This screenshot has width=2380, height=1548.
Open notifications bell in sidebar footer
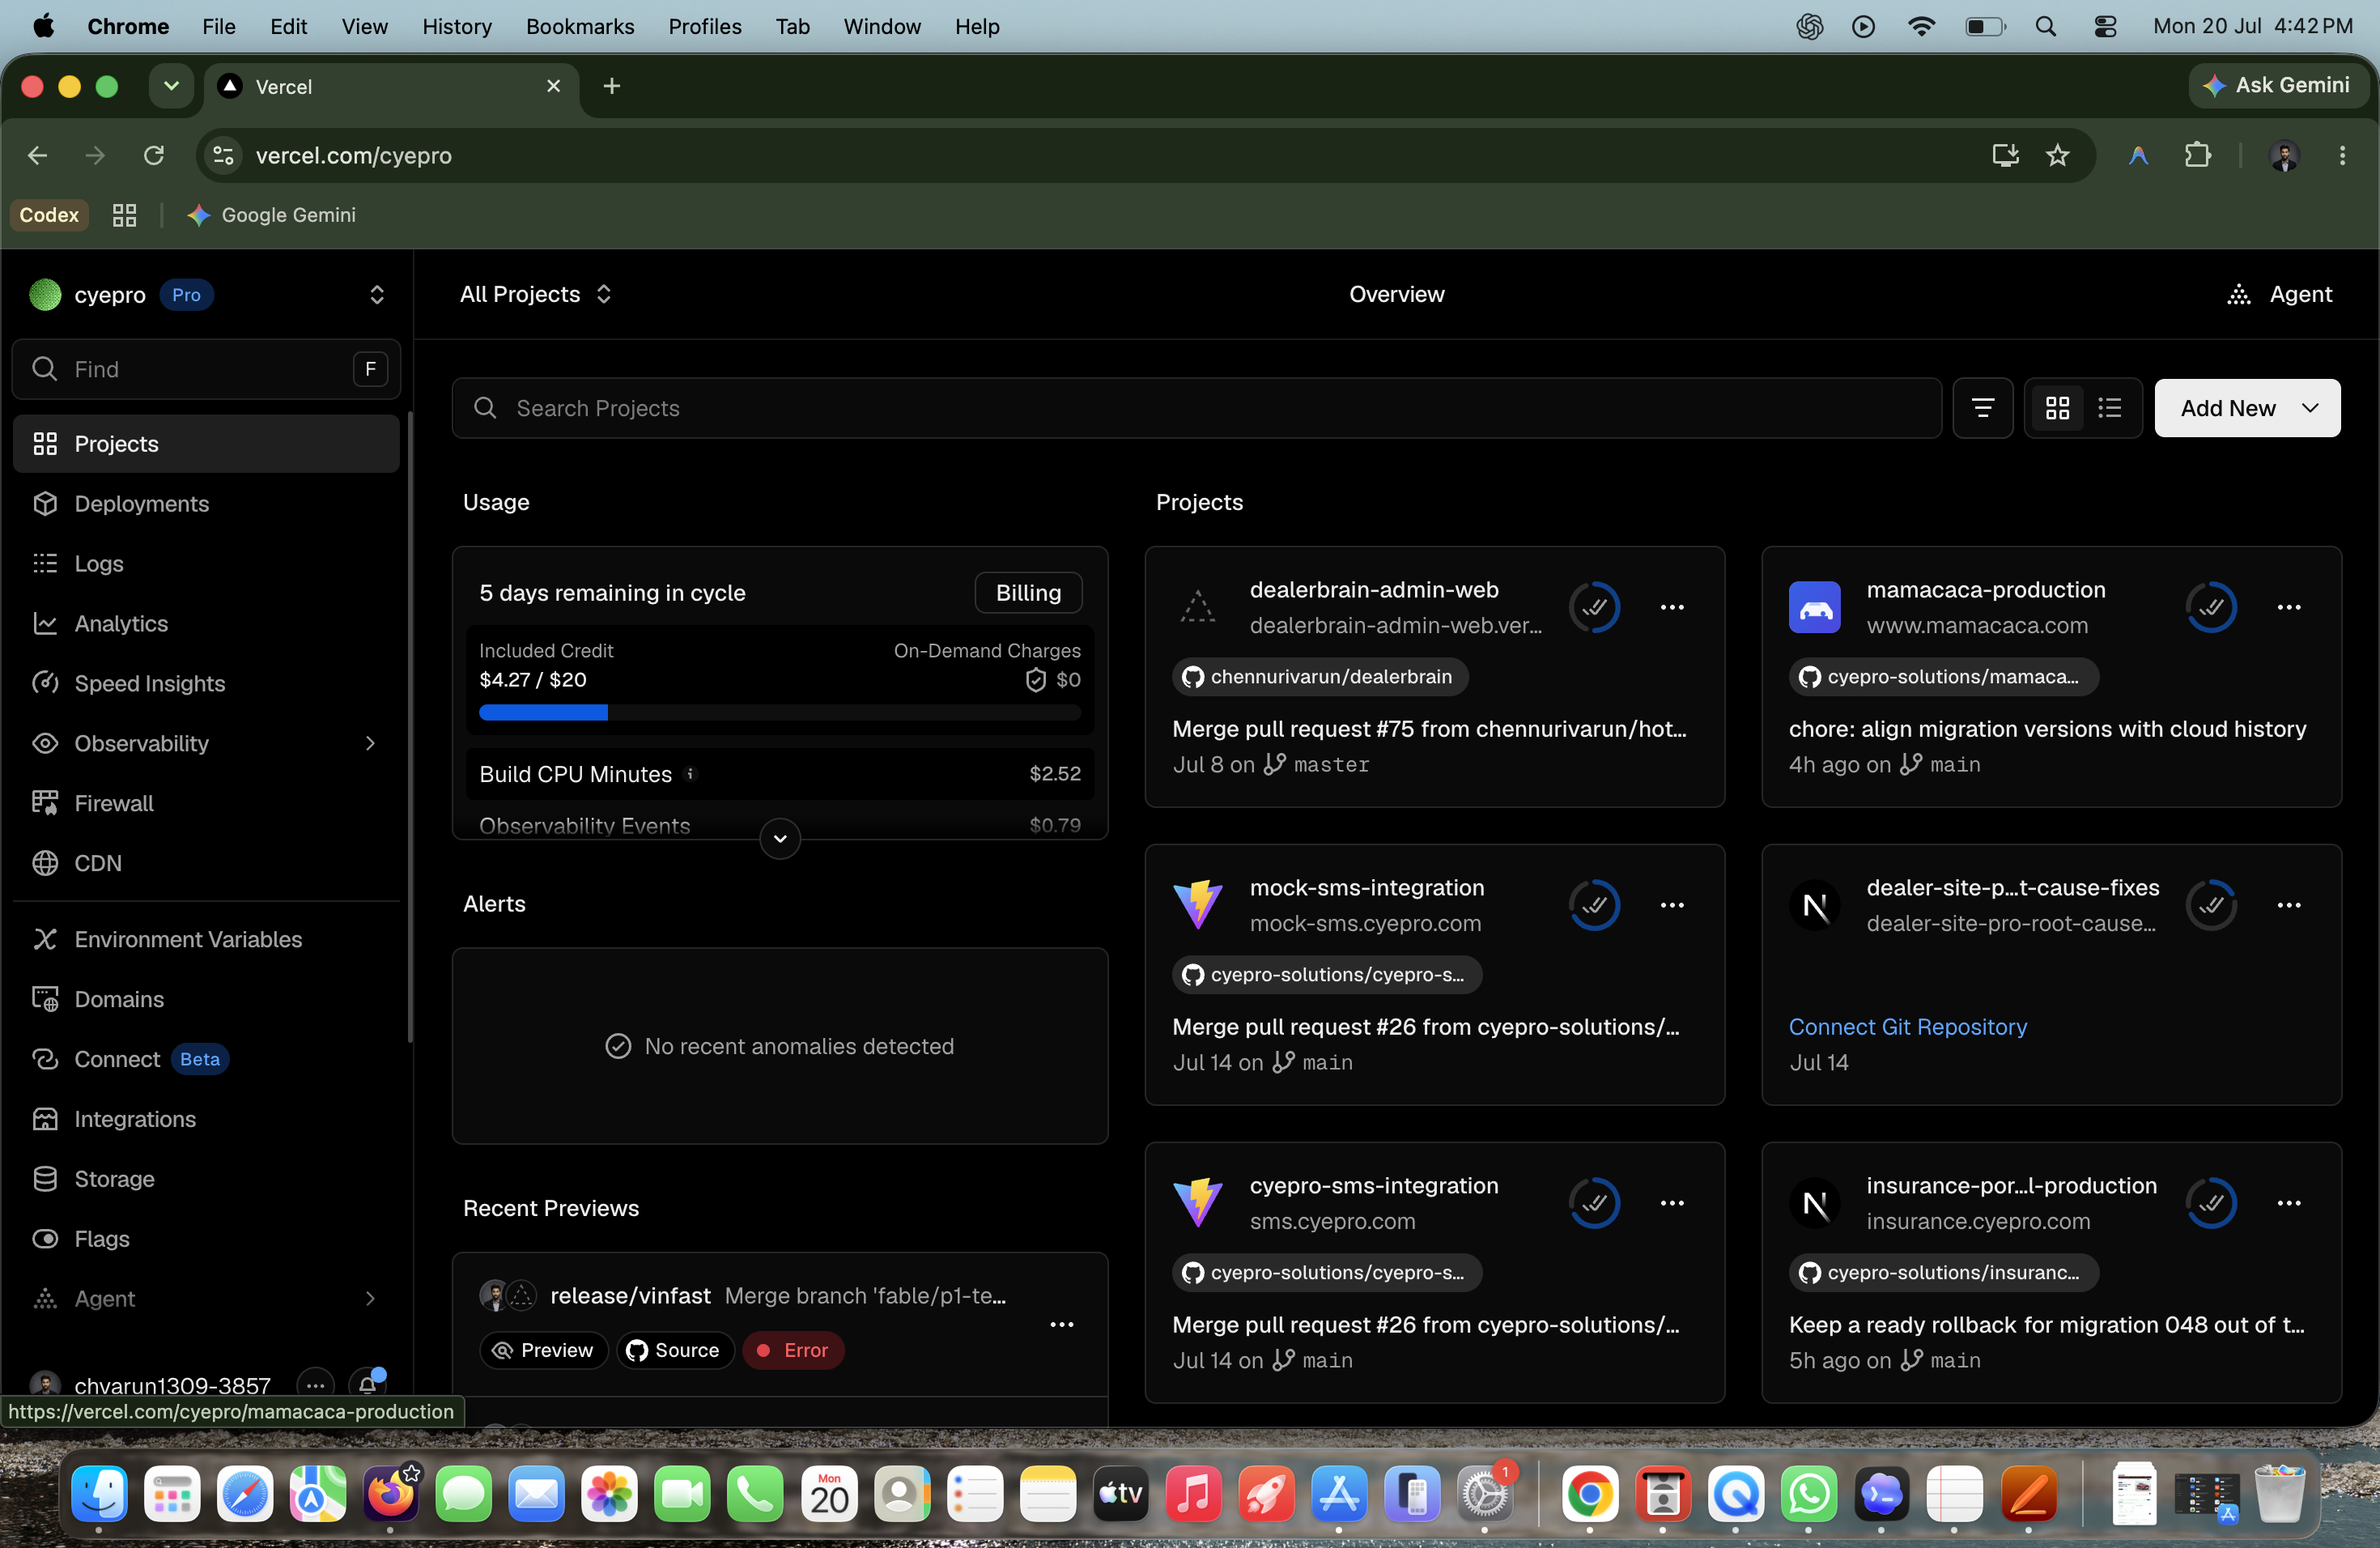click(x=368, y=1384)
